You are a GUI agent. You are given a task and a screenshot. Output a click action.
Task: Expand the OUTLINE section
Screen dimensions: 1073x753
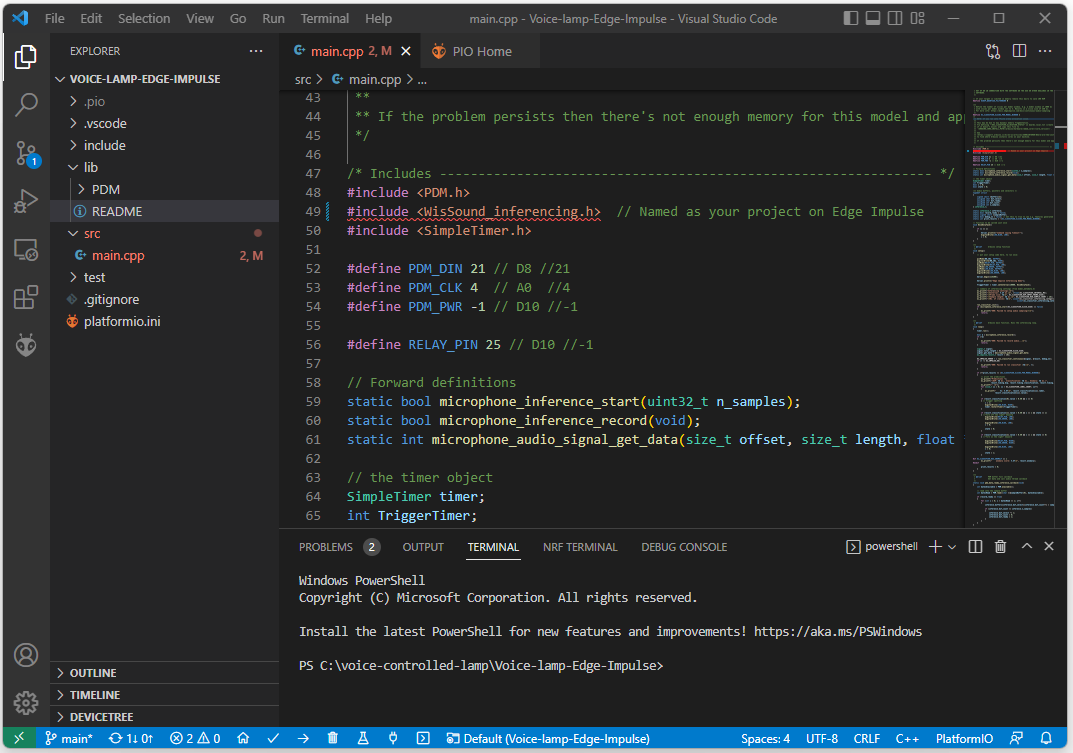tap(93, 673)
